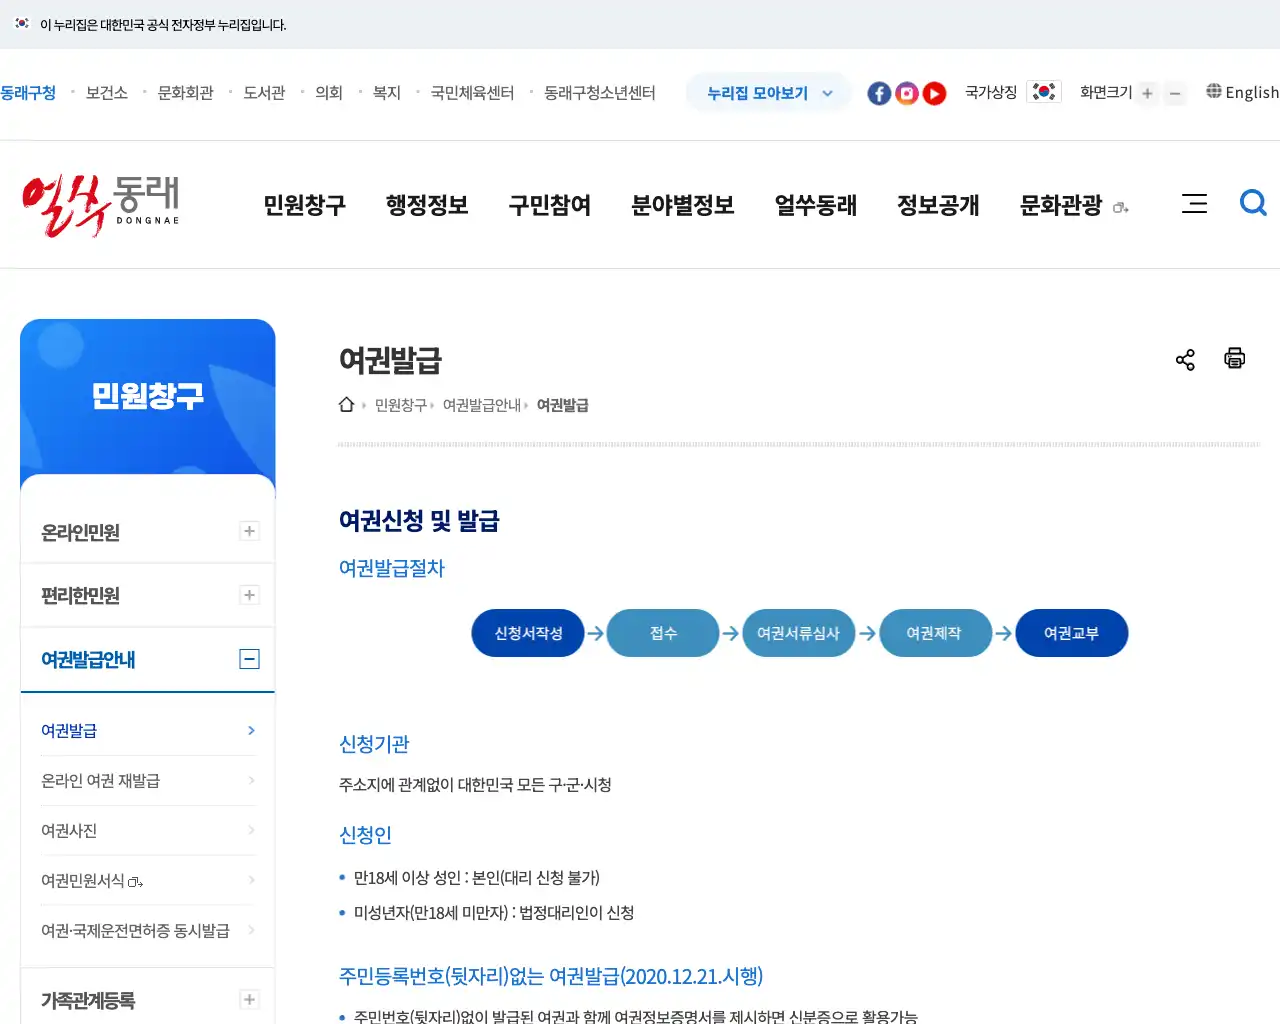Expand the 누리집 모아보기 dropdown
The width and height of the screenshot is (1280, 1024).
768,93
